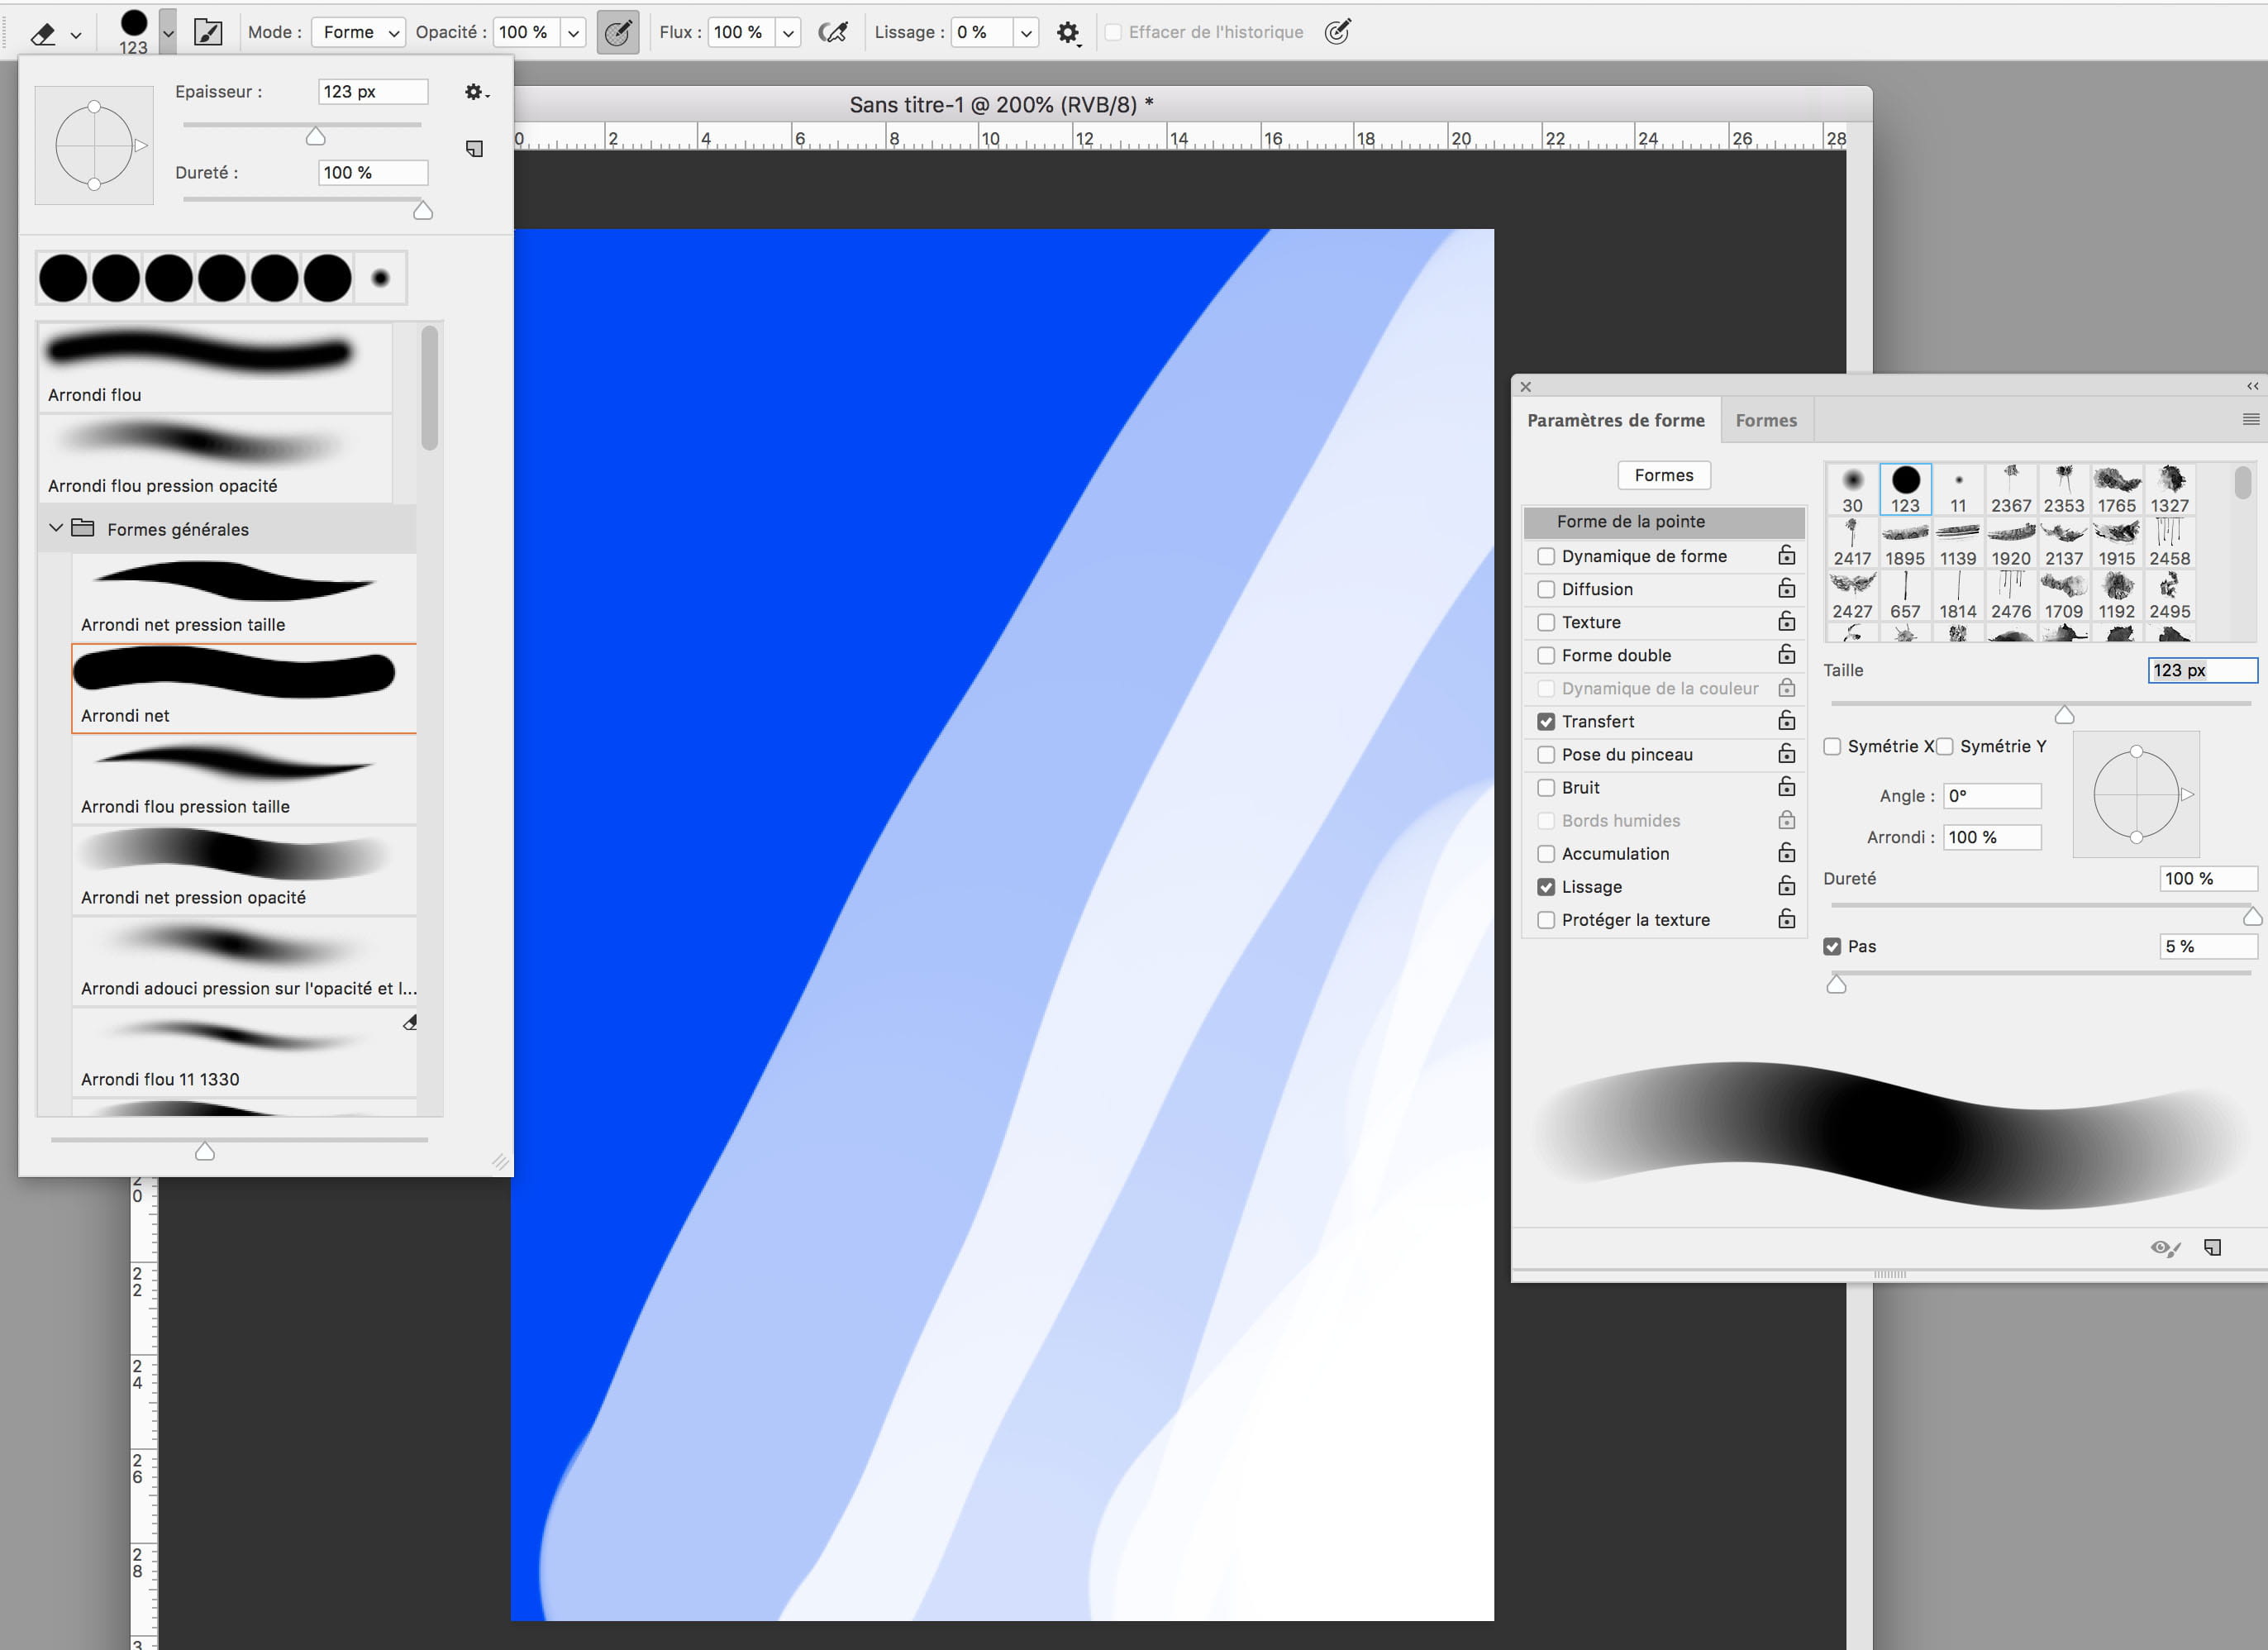
Task: Open the Flux dropdown arrow
Action: [x=789, y=33]
